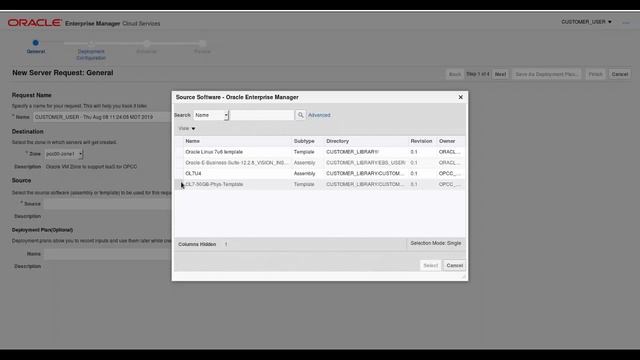Screen dimensions: 640x360
Task: Grab the dialog resize handle corner
Action: 464,276
